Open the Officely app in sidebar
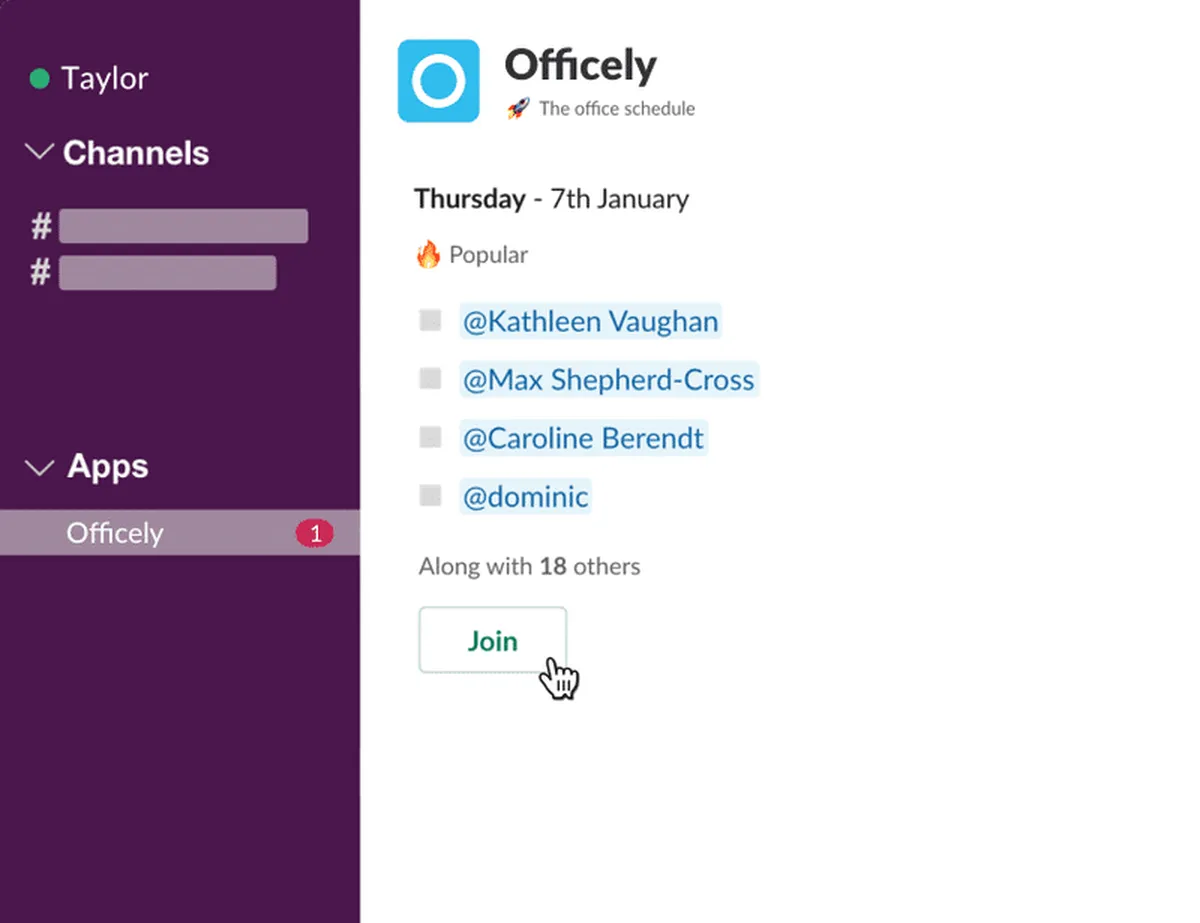 pos(115,534)
